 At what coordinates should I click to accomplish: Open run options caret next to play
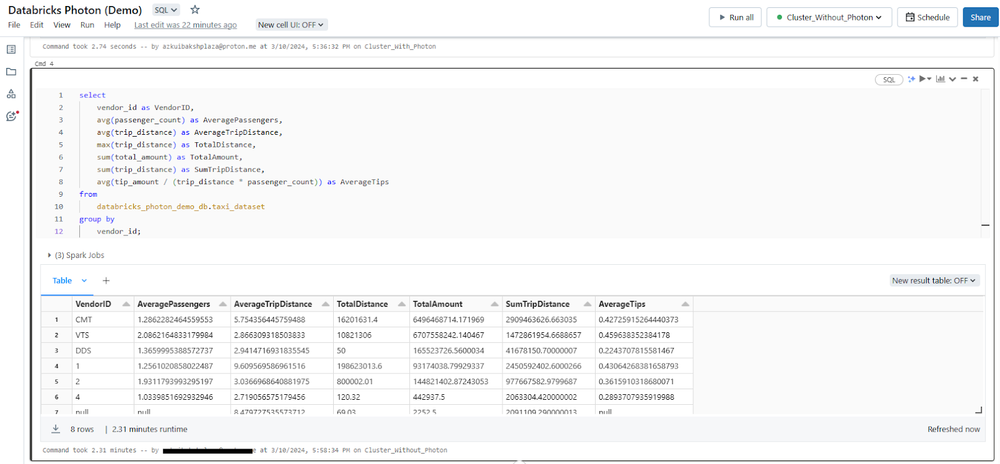pyautogui.click(x=930, y=79)
